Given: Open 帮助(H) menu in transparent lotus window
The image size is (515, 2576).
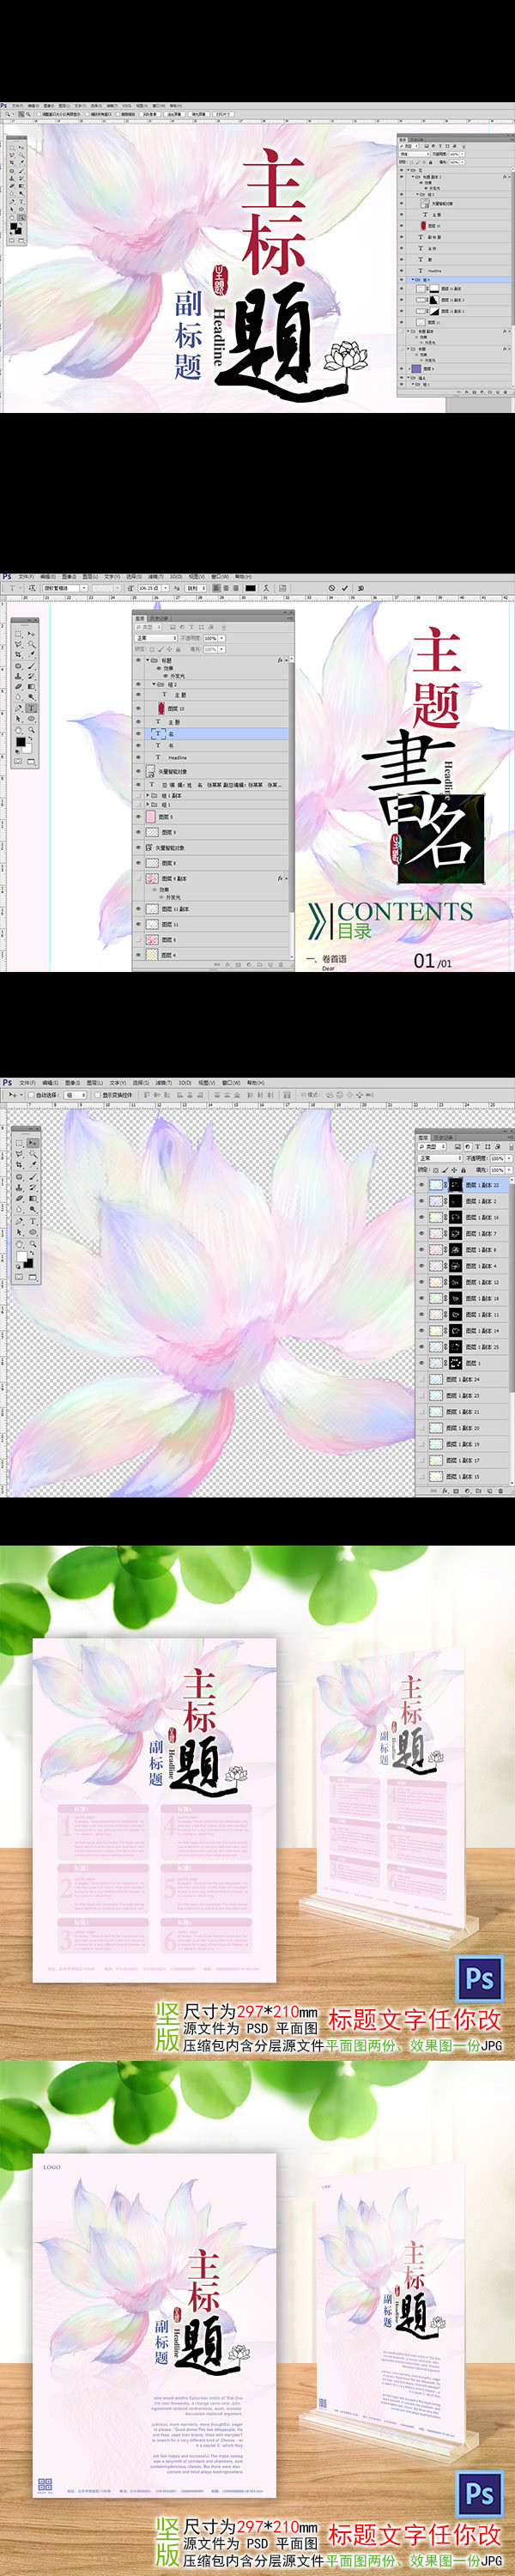Looking at the screenshot, I should [255, 1083].
